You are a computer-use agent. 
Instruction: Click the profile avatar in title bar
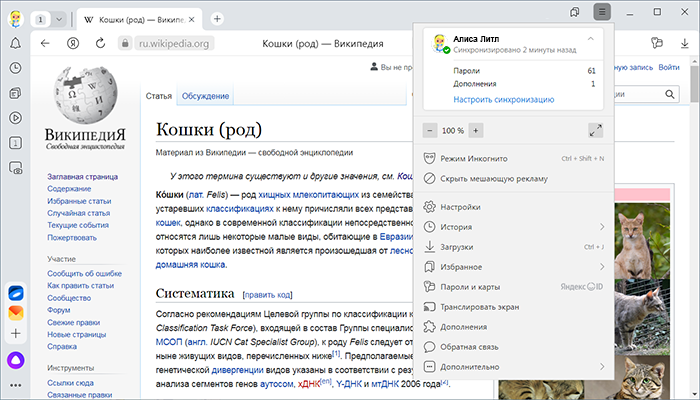[x=16, y=19]
